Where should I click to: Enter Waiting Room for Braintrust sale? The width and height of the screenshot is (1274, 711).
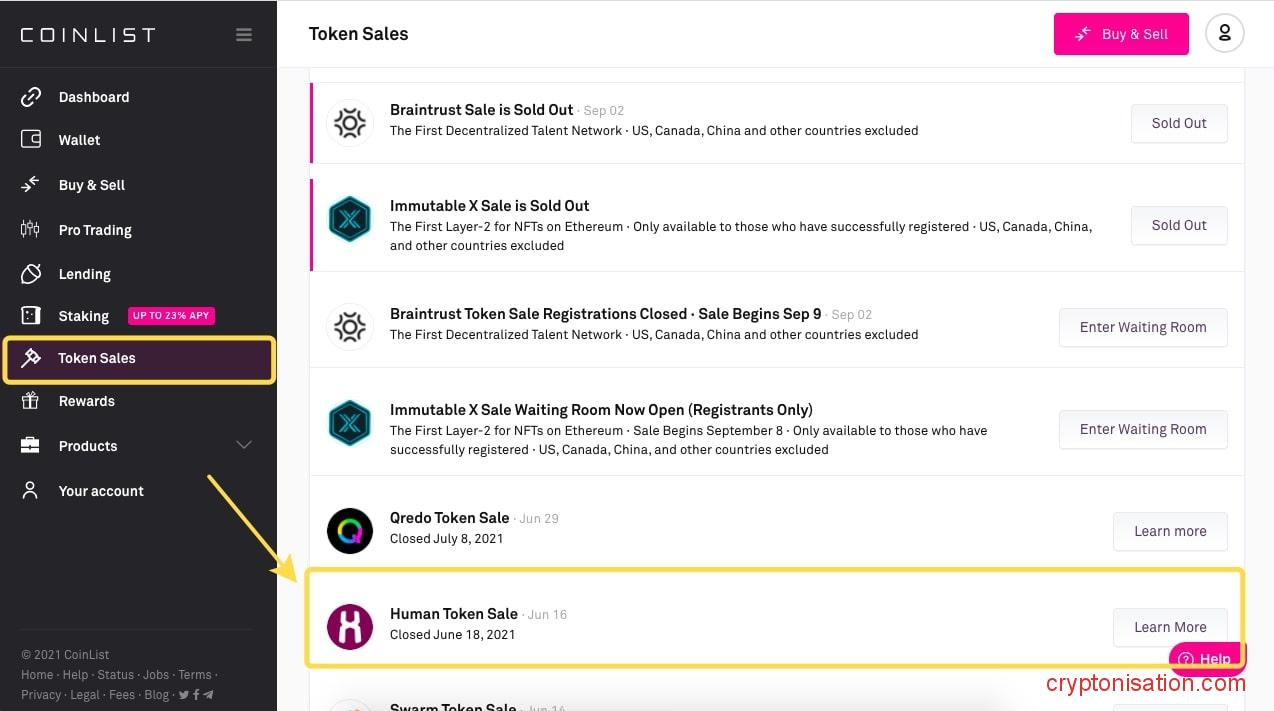(1143, 327)
